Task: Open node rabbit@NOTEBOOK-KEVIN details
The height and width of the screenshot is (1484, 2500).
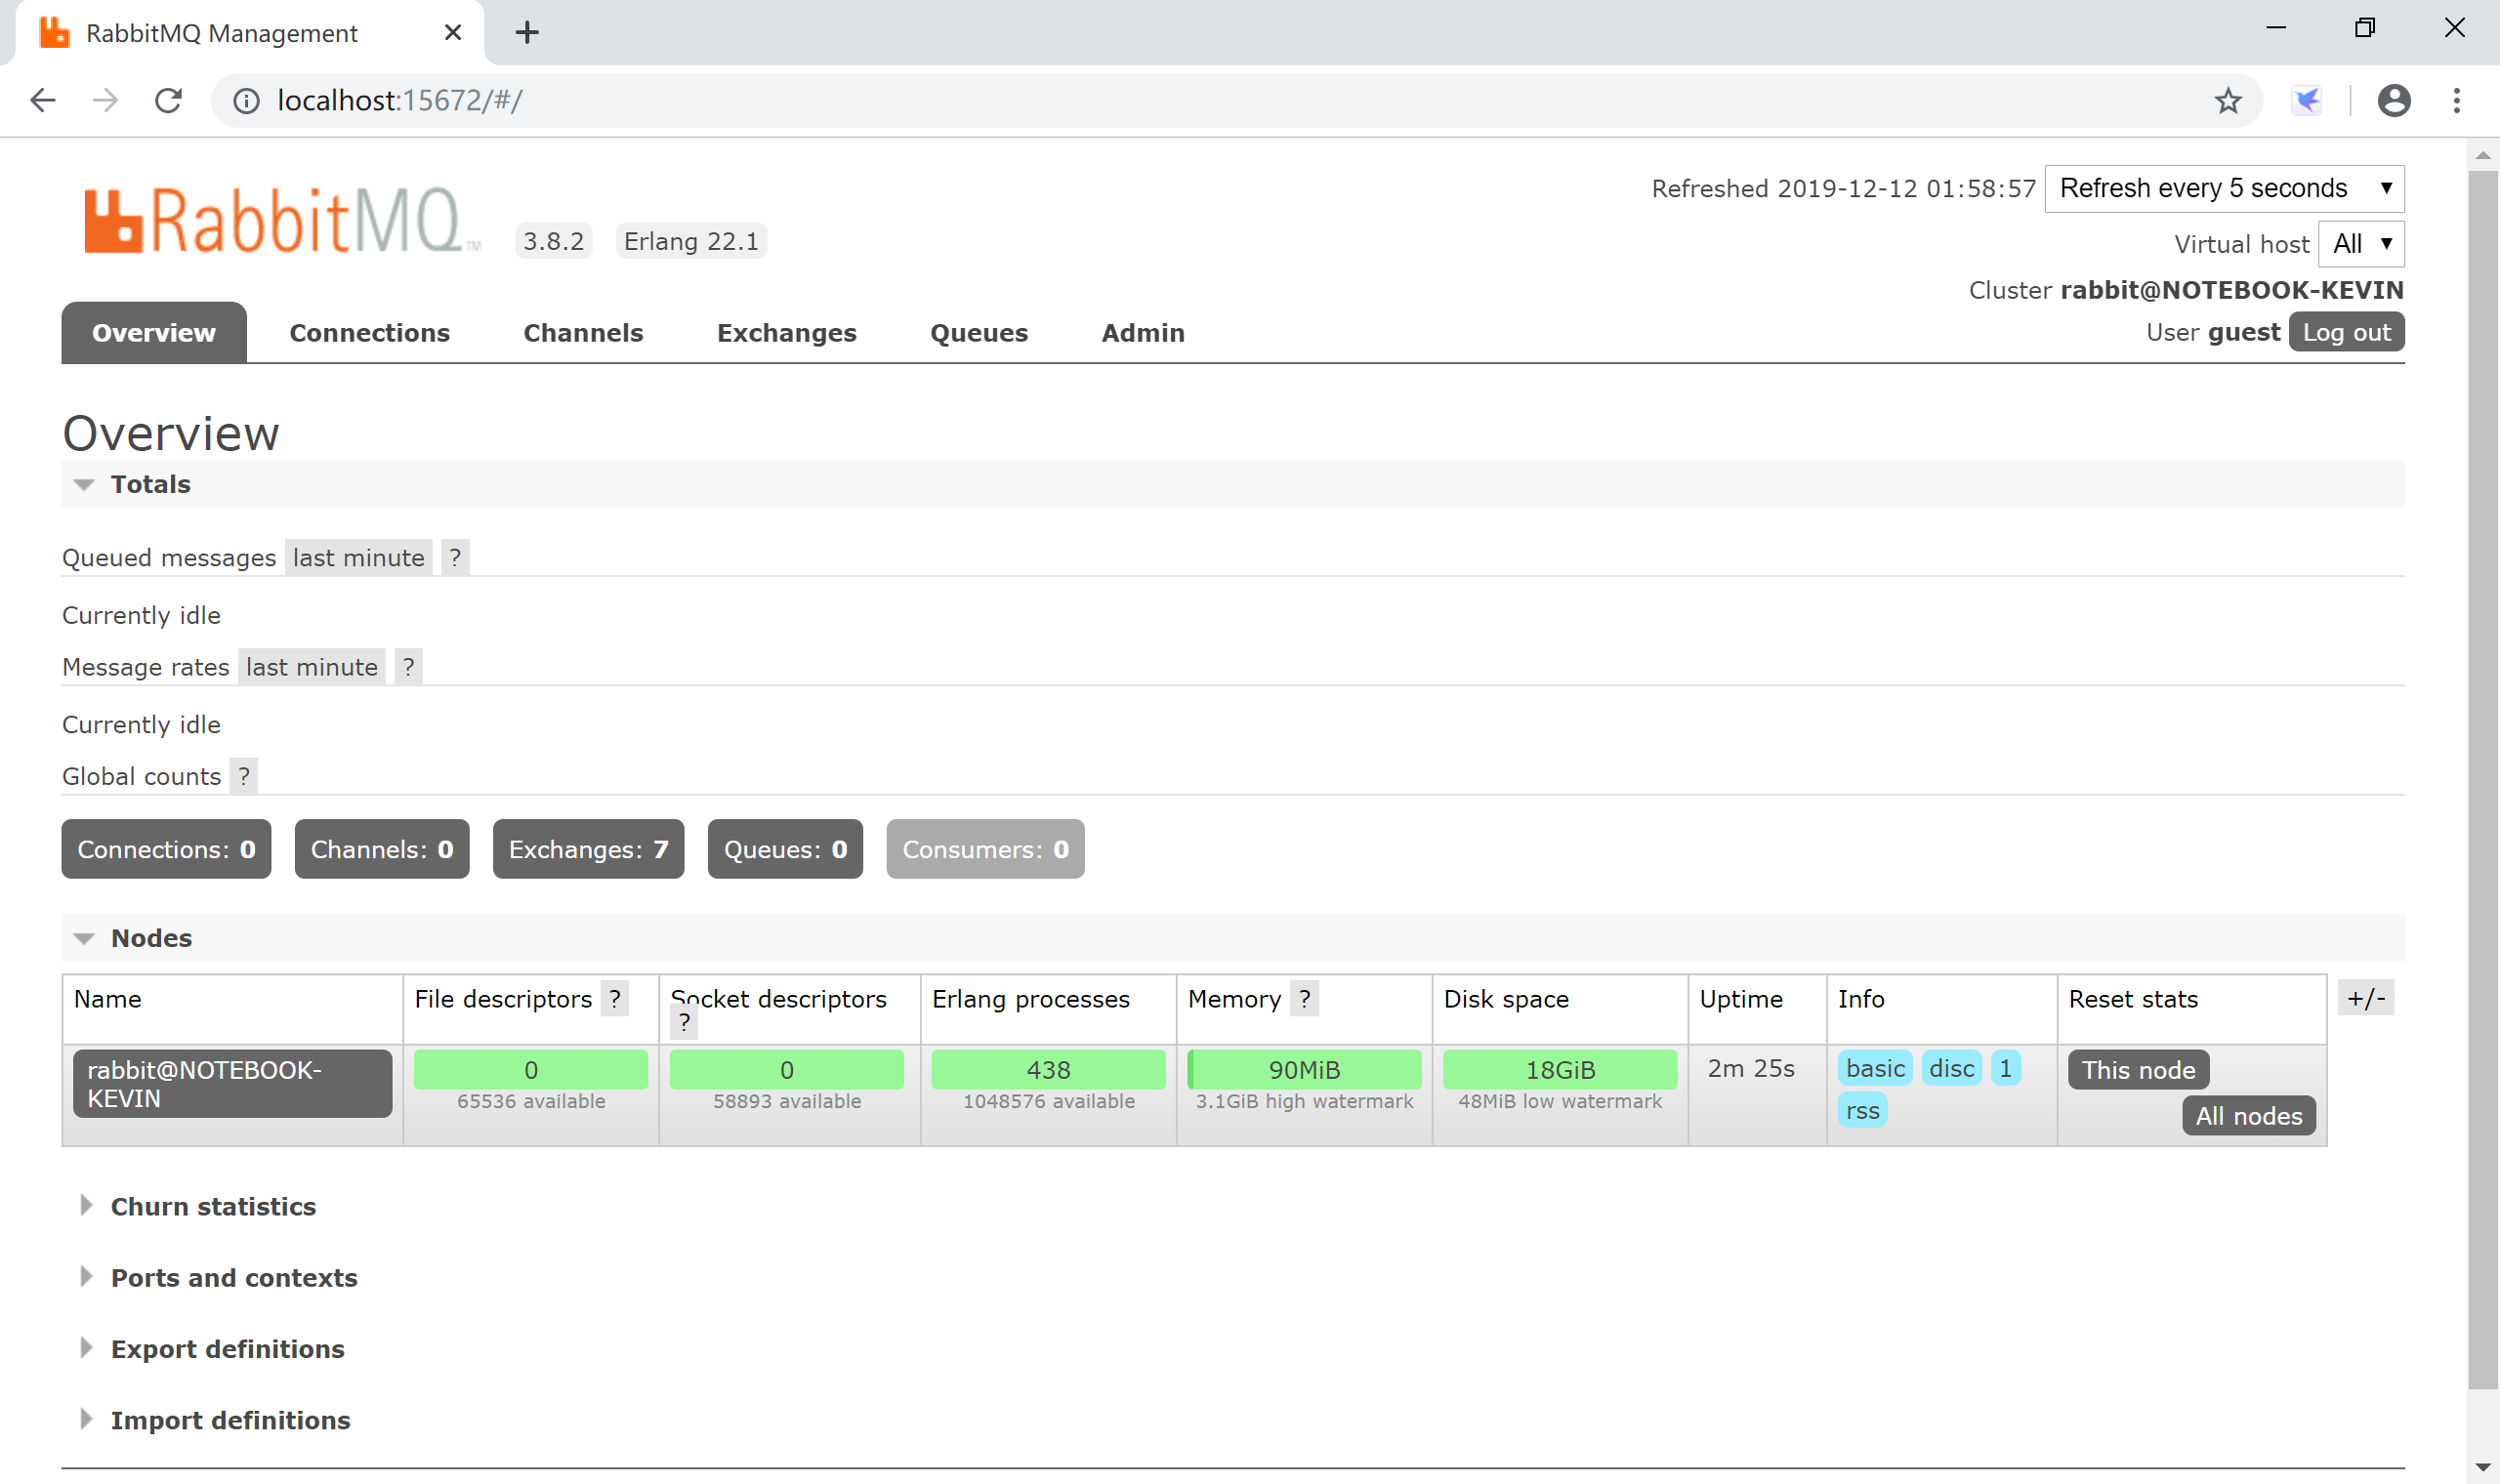Action: [232, 1083]
